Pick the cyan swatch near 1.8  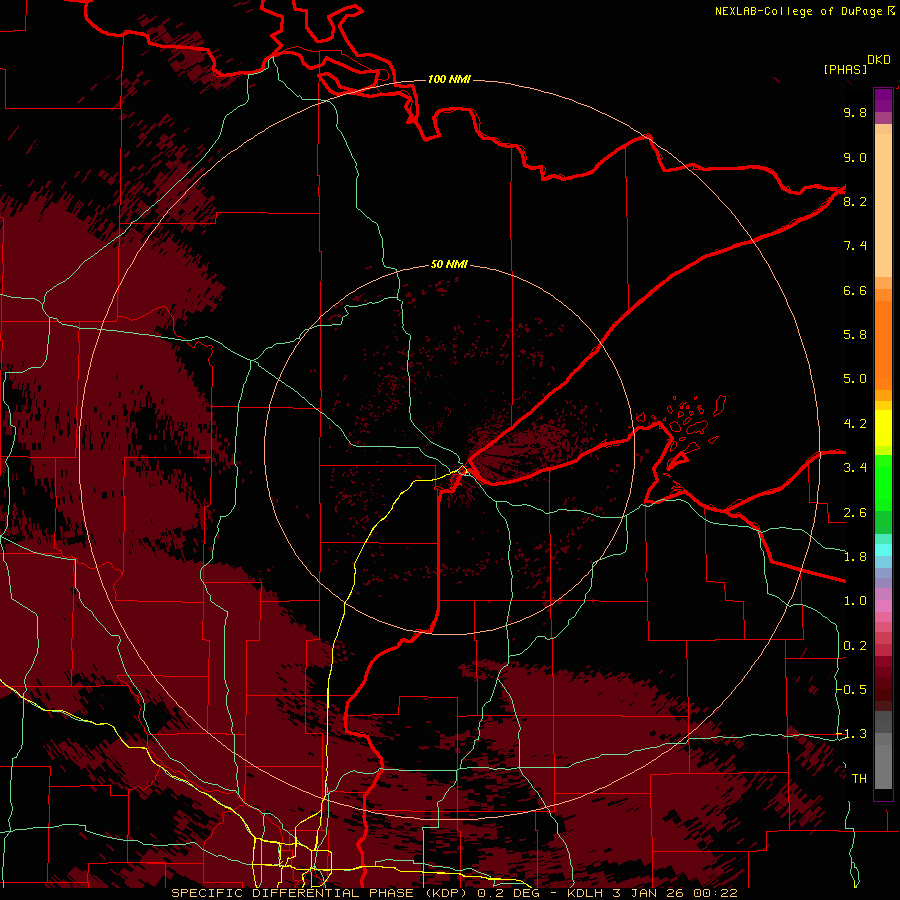click(883, 549)
